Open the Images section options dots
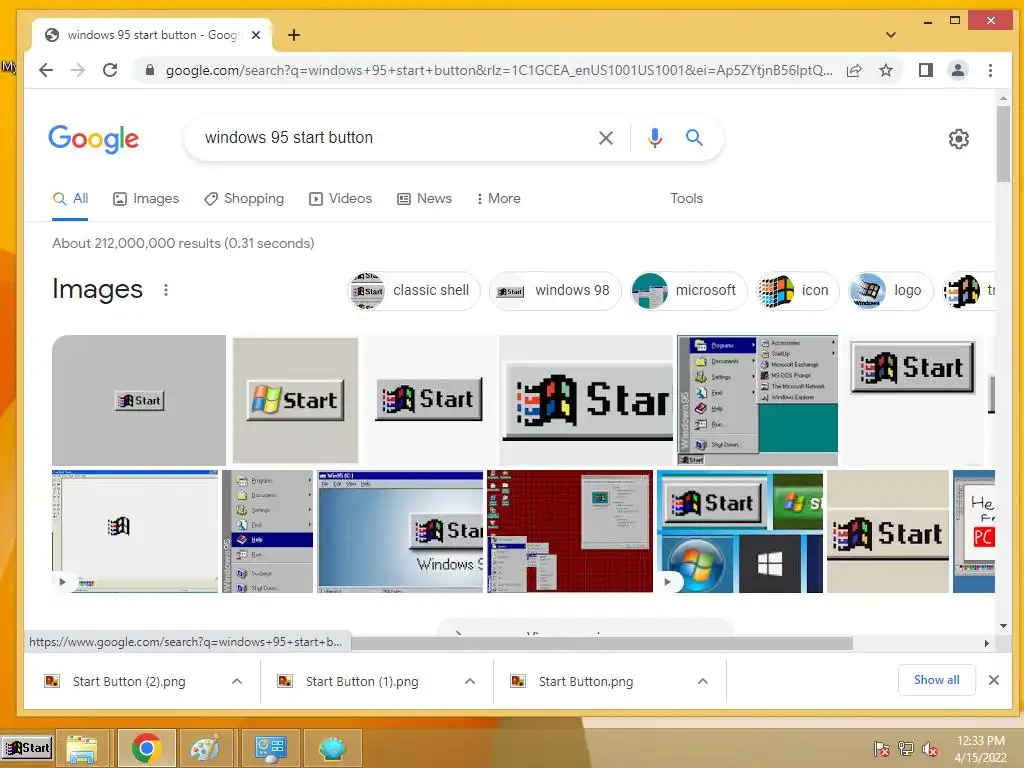Image resolution: width=1024 pixels, height=768 pixels. (x=166, y=290)
